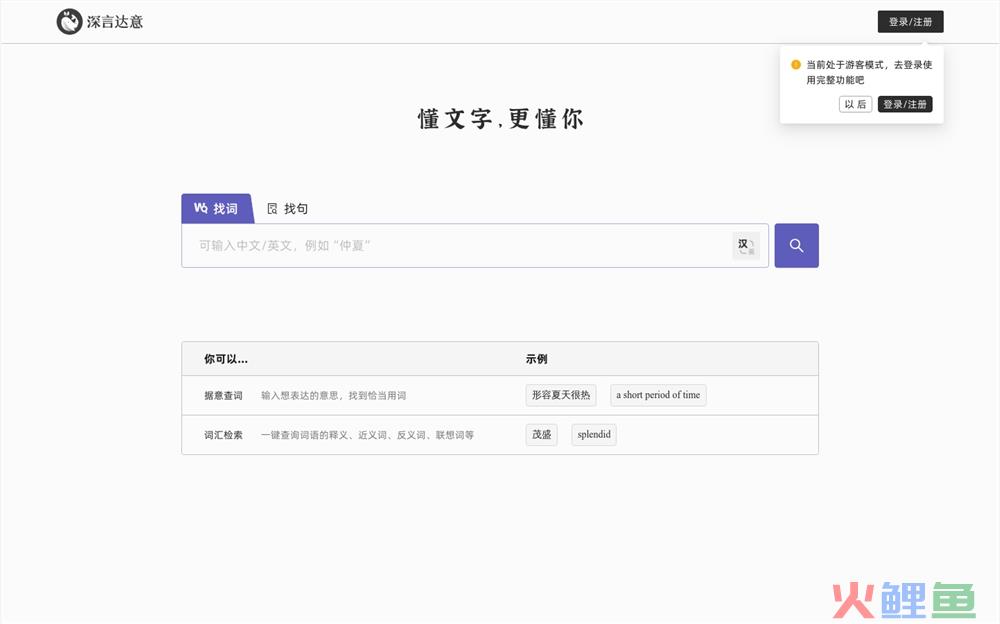Click the orange warning icon in popup
Image resolution: width=1000 pixels, height=624 pixels.
(x=796, y=65)
